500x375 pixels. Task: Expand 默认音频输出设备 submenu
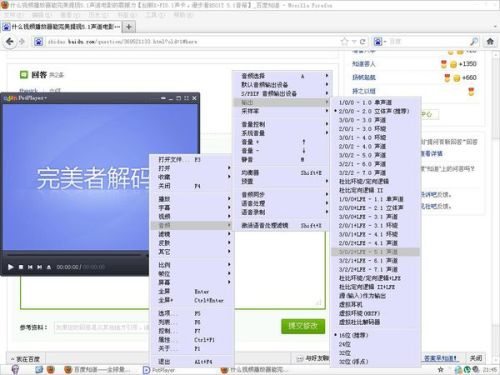282,85
